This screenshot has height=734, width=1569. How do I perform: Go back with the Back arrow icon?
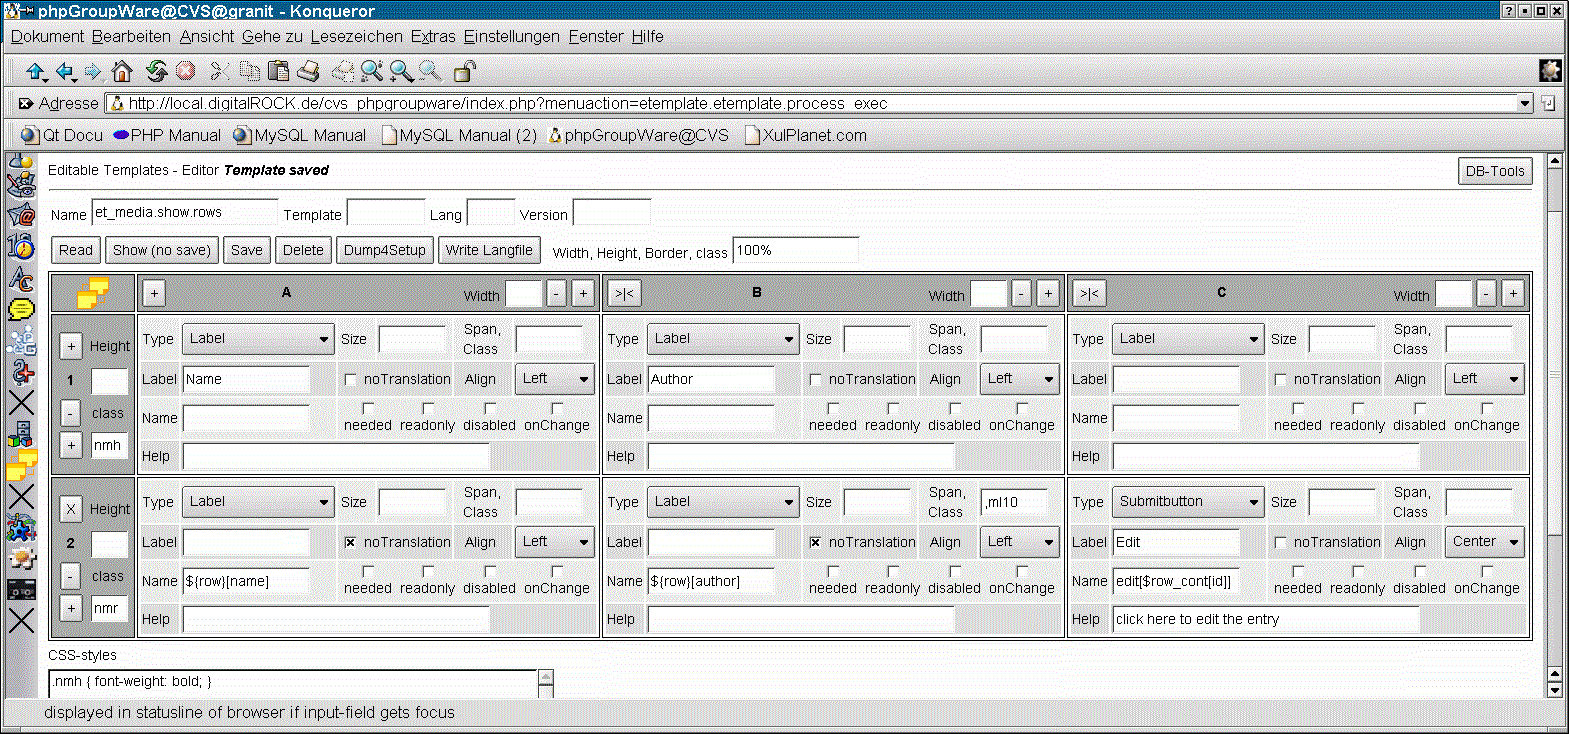tap(65, 71)
